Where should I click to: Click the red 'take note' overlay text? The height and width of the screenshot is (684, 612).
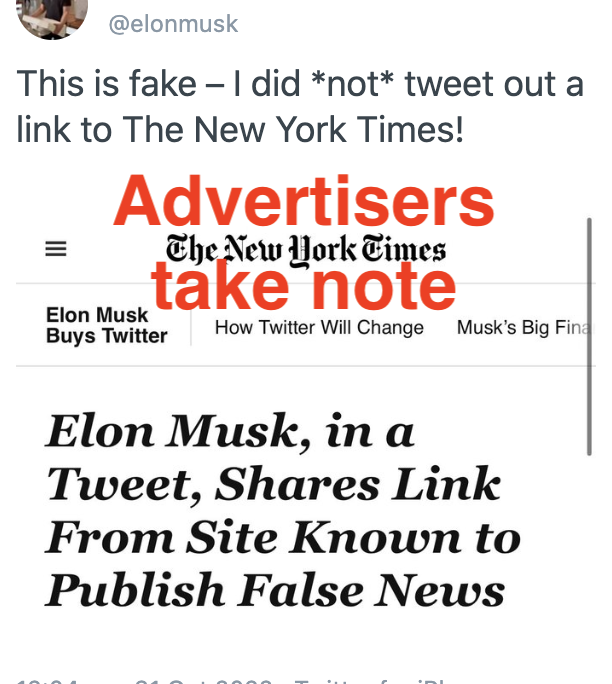pos(304,287)
